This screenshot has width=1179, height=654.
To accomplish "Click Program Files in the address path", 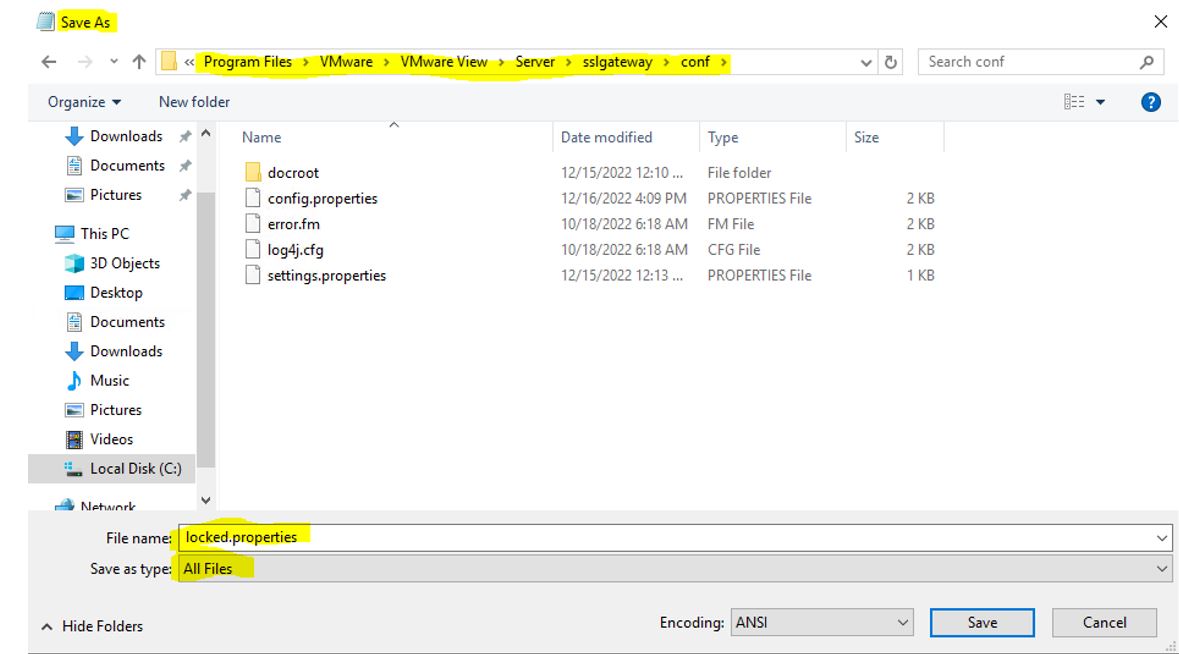I will 247,62.
